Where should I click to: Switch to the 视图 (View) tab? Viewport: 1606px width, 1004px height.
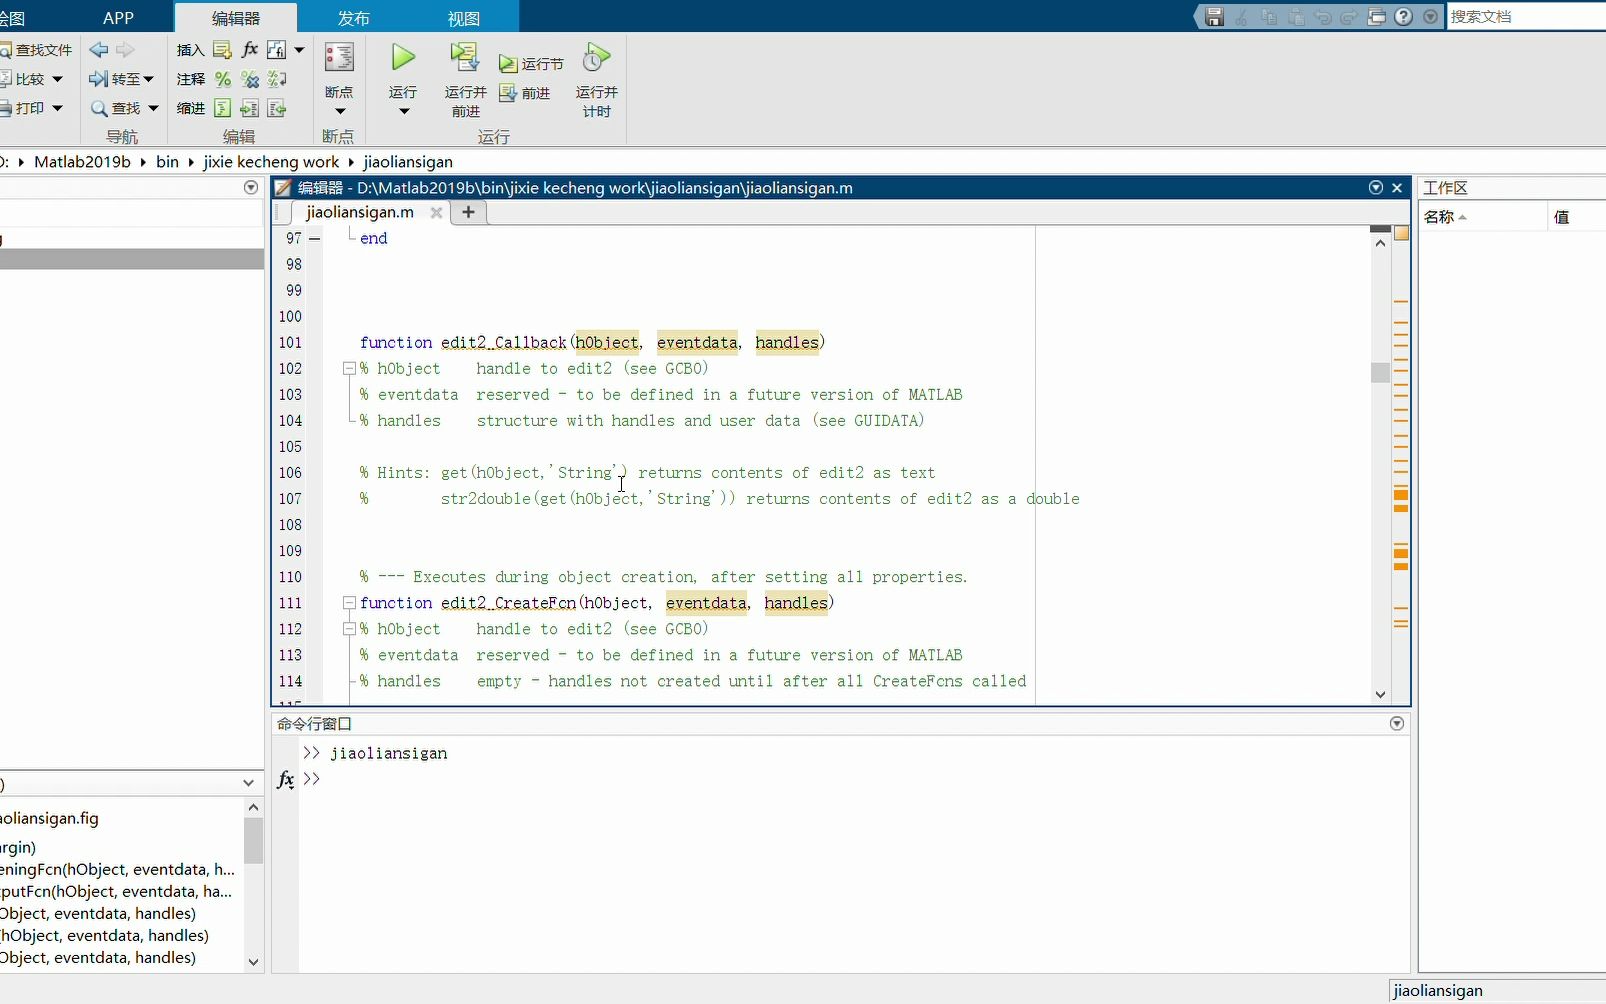pos(463,17)
